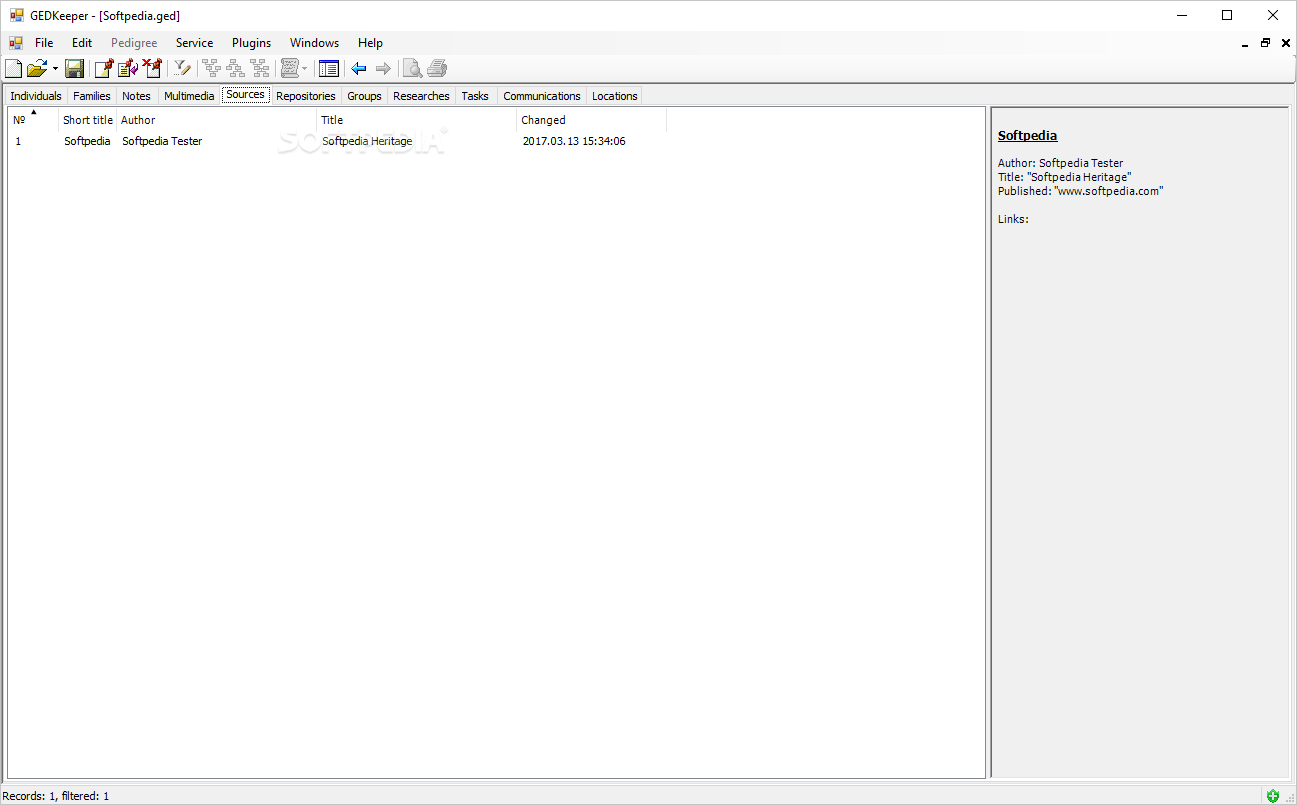Switch to the Families tab

pyautogui.click(x=92, y=96)
